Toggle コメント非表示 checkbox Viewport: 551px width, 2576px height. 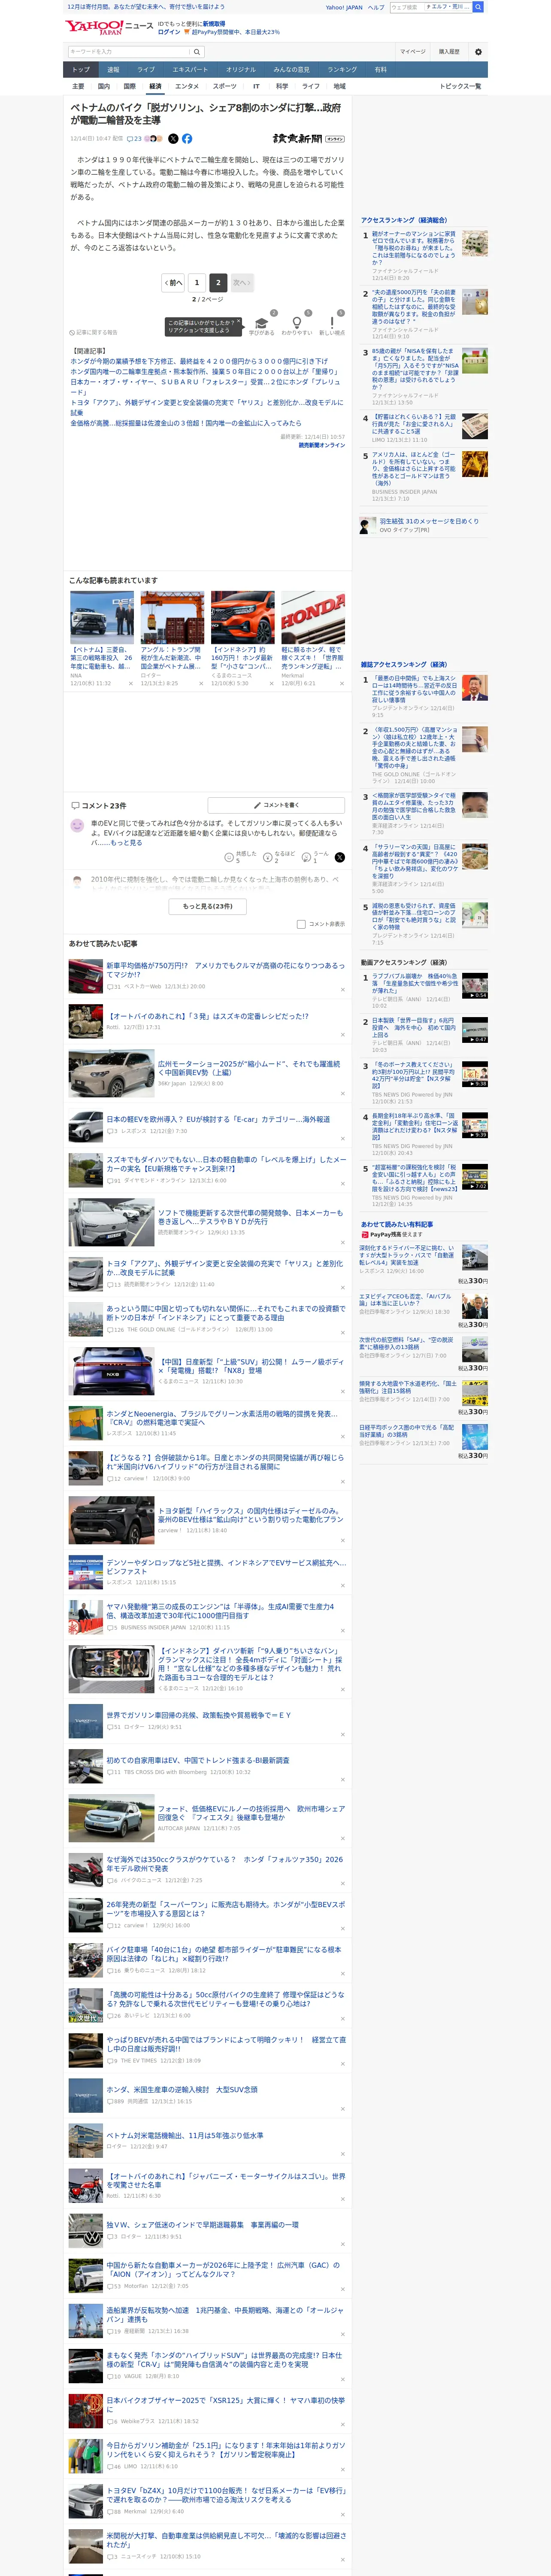301,924
